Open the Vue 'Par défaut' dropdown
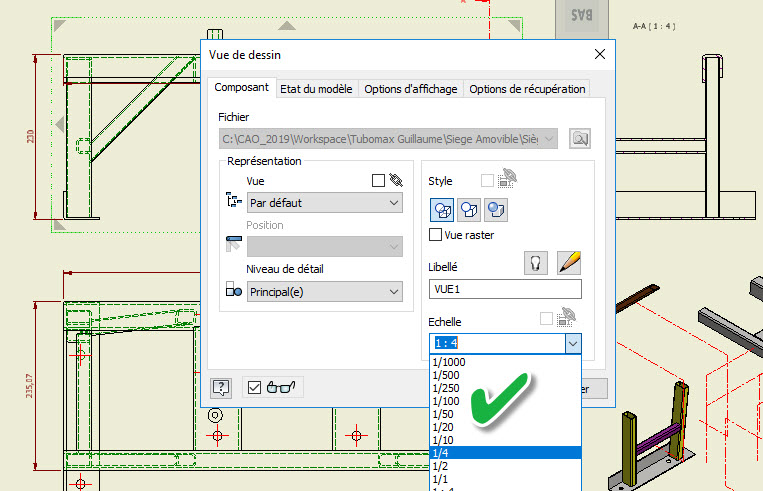 tap(324, 203)
